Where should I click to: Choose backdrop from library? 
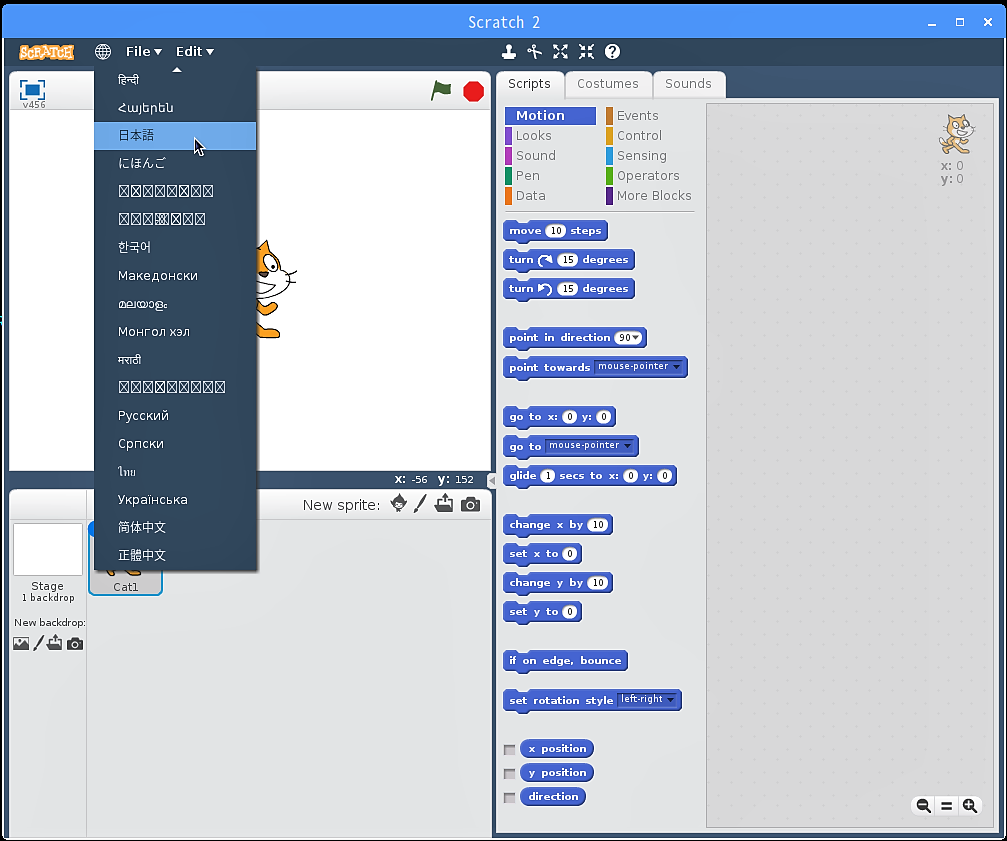[x=21, y=643]
